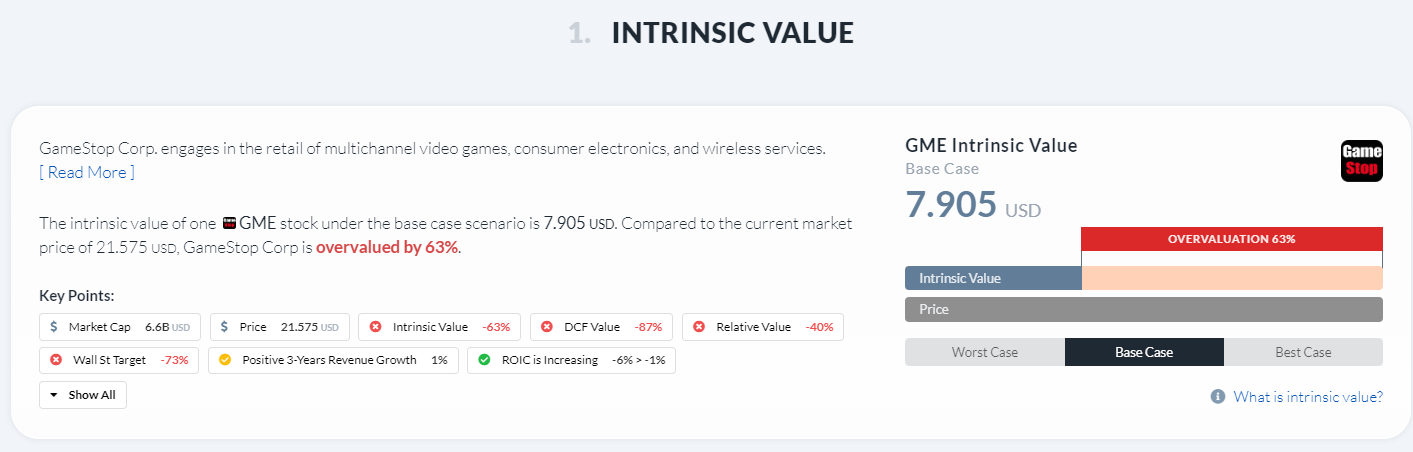Open the Intrinsic Value -63% key point
This screenshot has width=1413, height=452.
(440, 327)
